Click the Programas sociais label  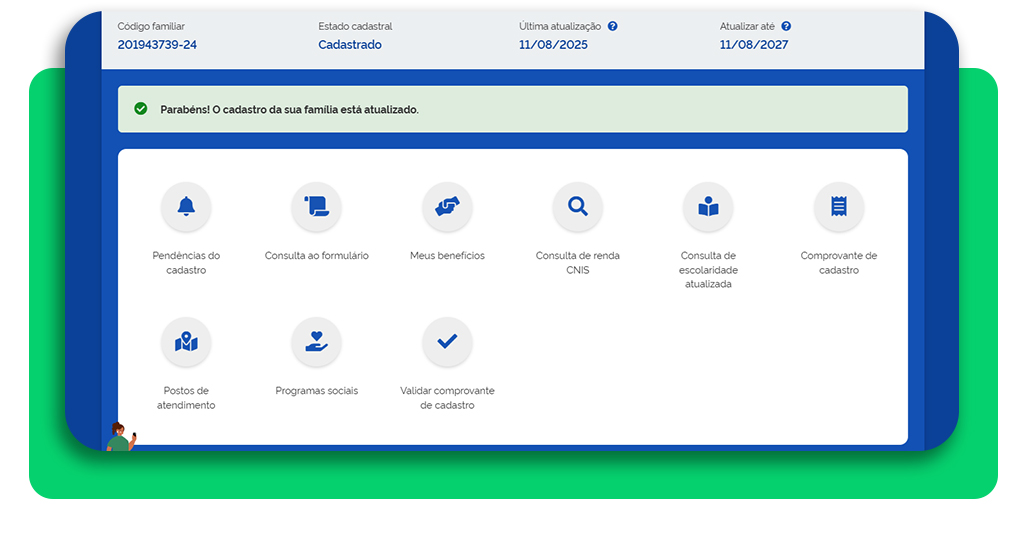tap(316, 391)
